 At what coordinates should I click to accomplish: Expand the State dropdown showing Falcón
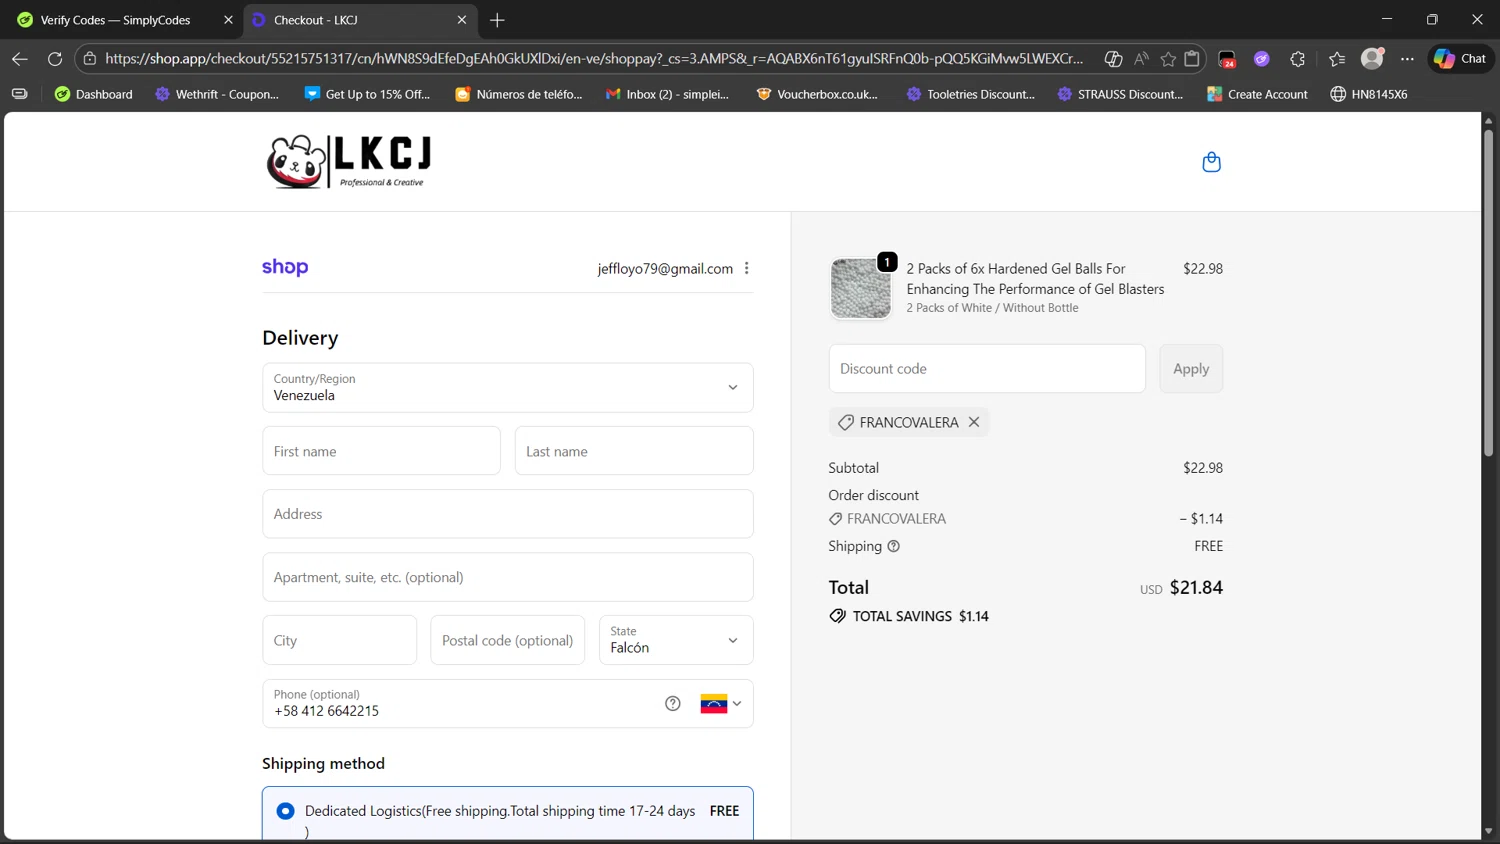coord(676,640)
